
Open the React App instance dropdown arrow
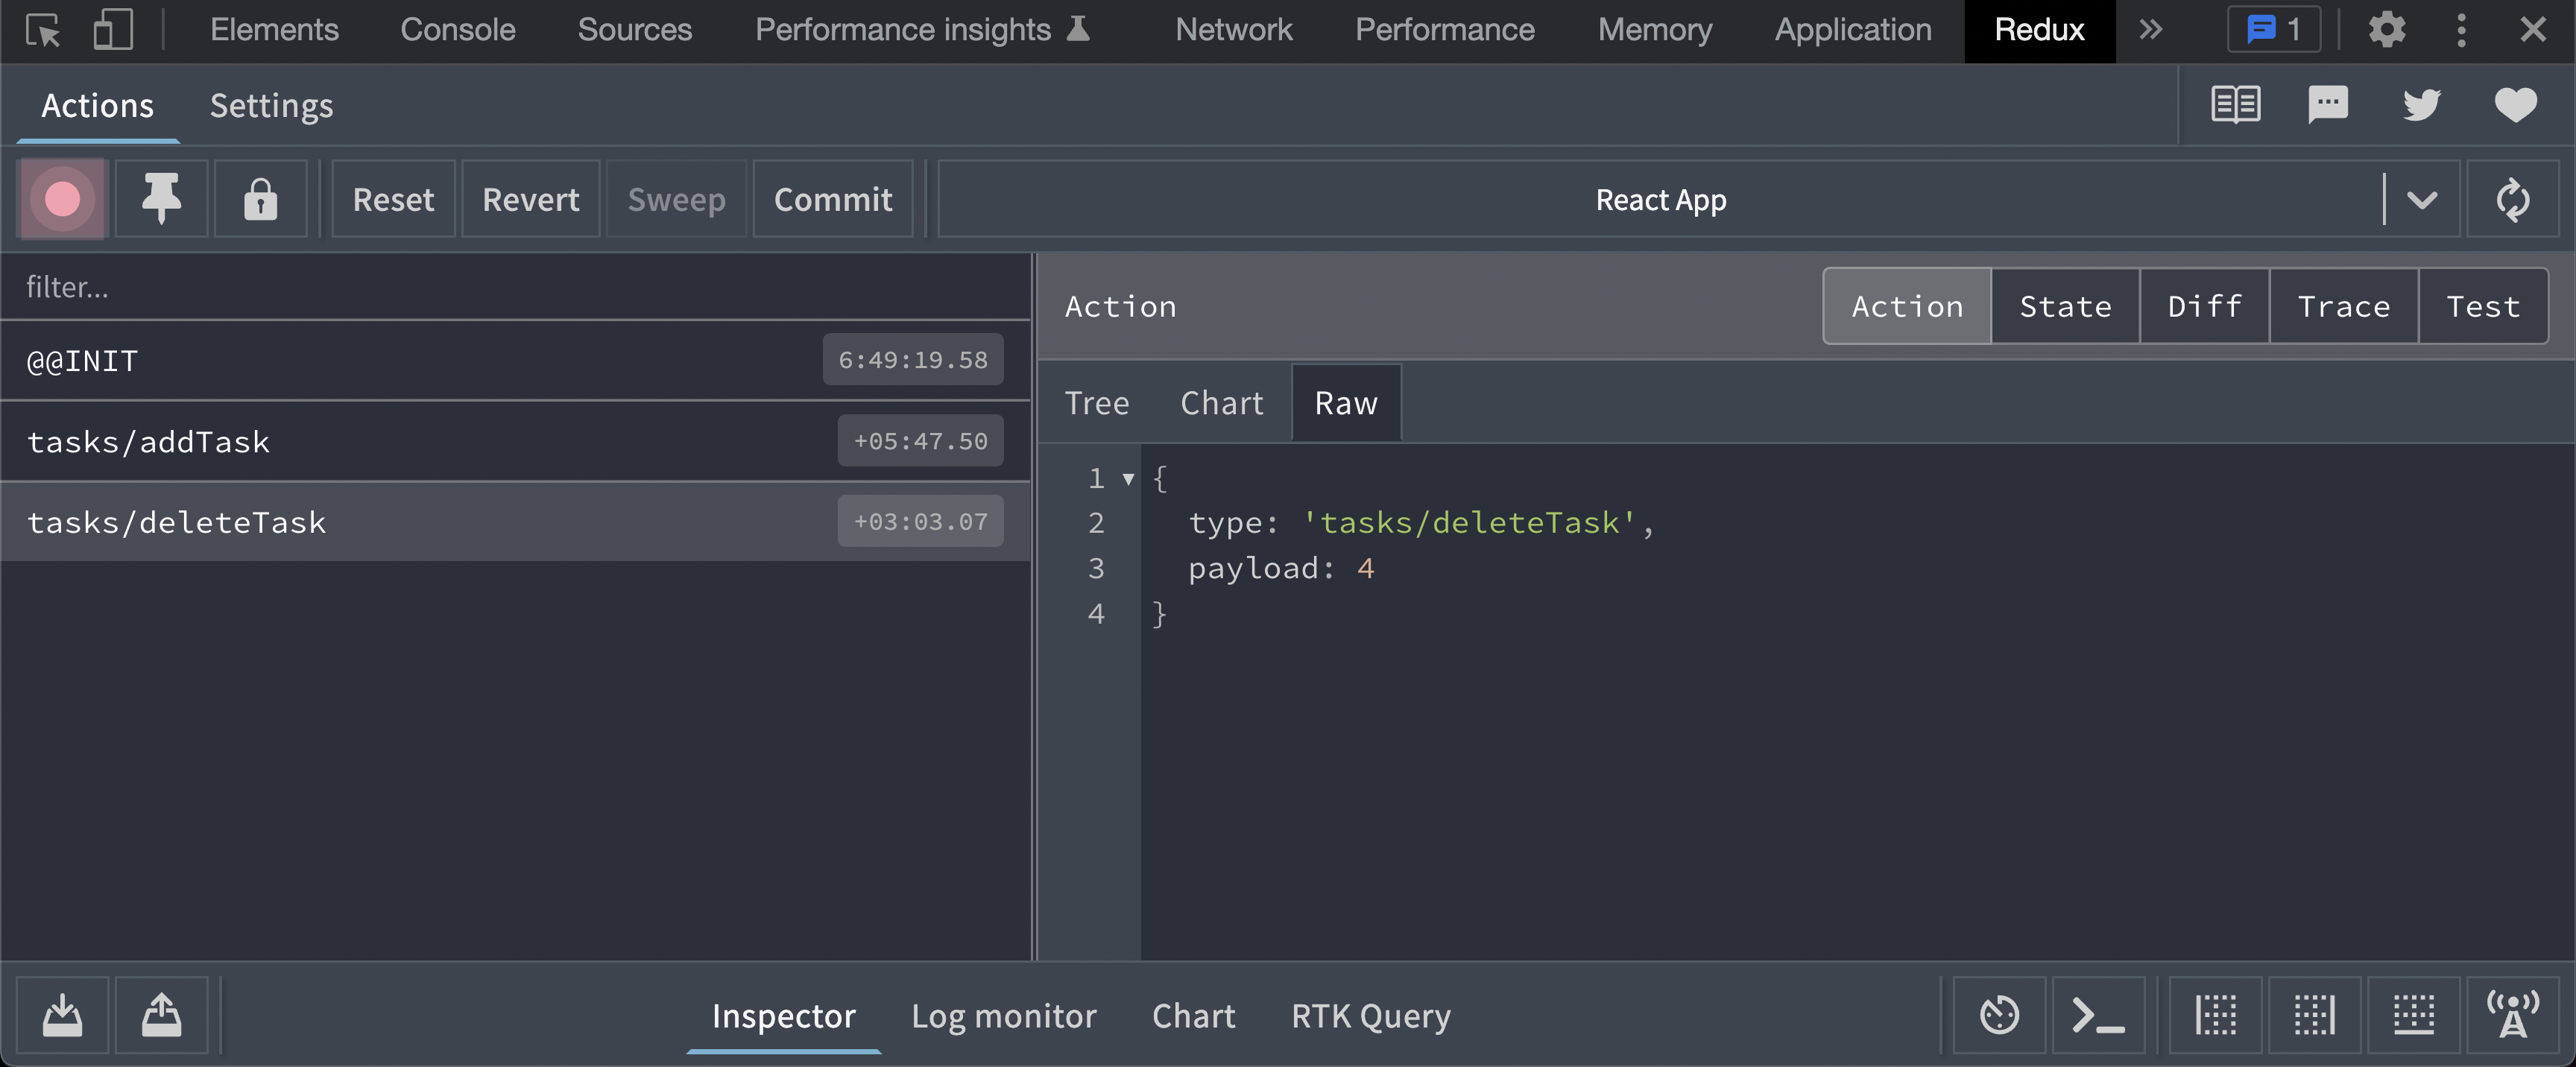[2421, 199]
